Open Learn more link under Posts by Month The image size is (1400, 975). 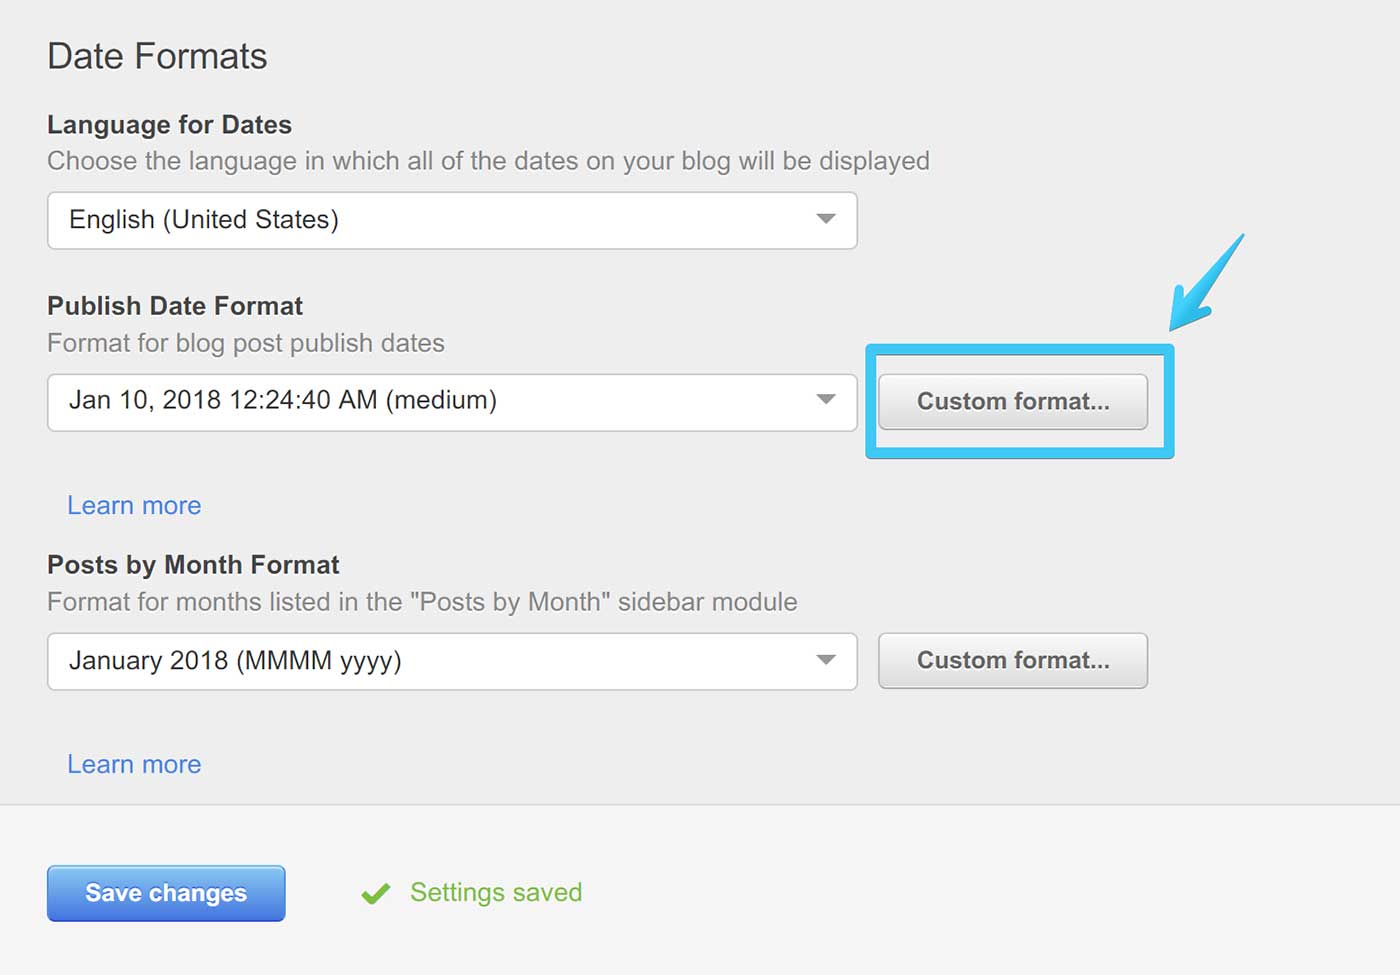point(134,765)
